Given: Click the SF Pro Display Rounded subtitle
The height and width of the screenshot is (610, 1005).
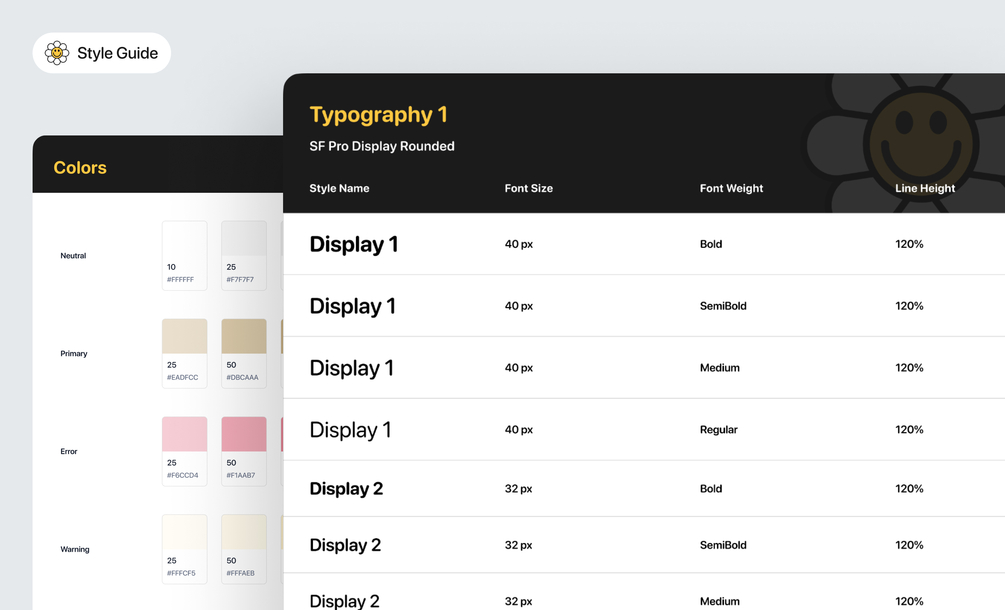Looking at the screenshot, I should point(382,146).
